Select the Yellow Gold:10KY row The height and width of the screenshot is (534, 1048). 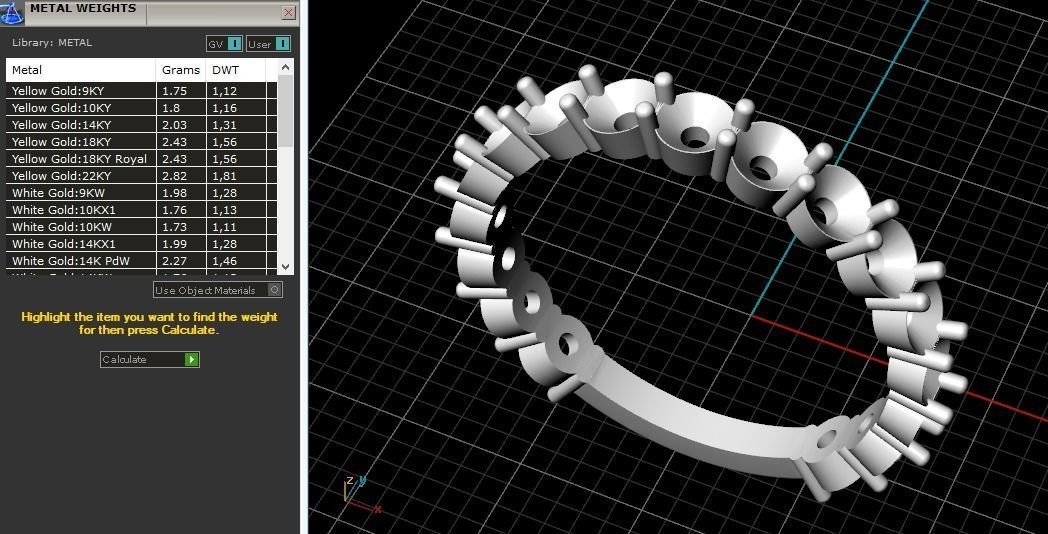coord(141,108)
